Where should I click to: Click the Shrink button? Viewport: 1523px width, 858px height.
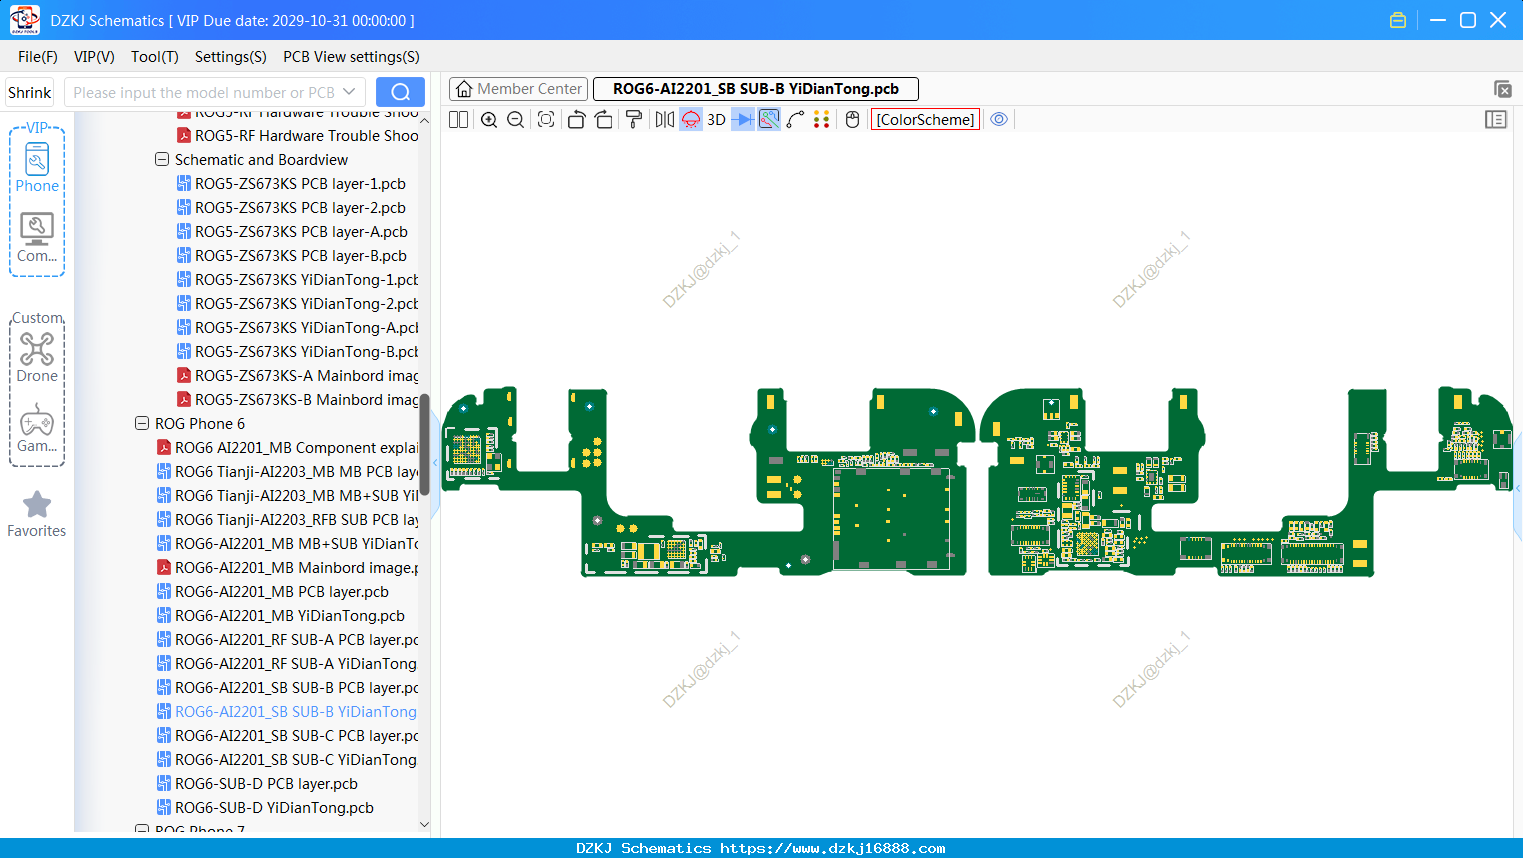point(30,92)
